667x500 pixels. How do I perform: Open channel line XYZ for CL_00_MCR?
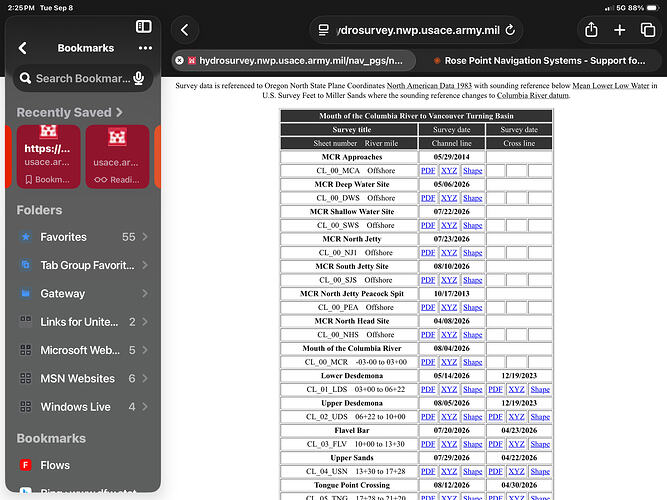(449, 362)
